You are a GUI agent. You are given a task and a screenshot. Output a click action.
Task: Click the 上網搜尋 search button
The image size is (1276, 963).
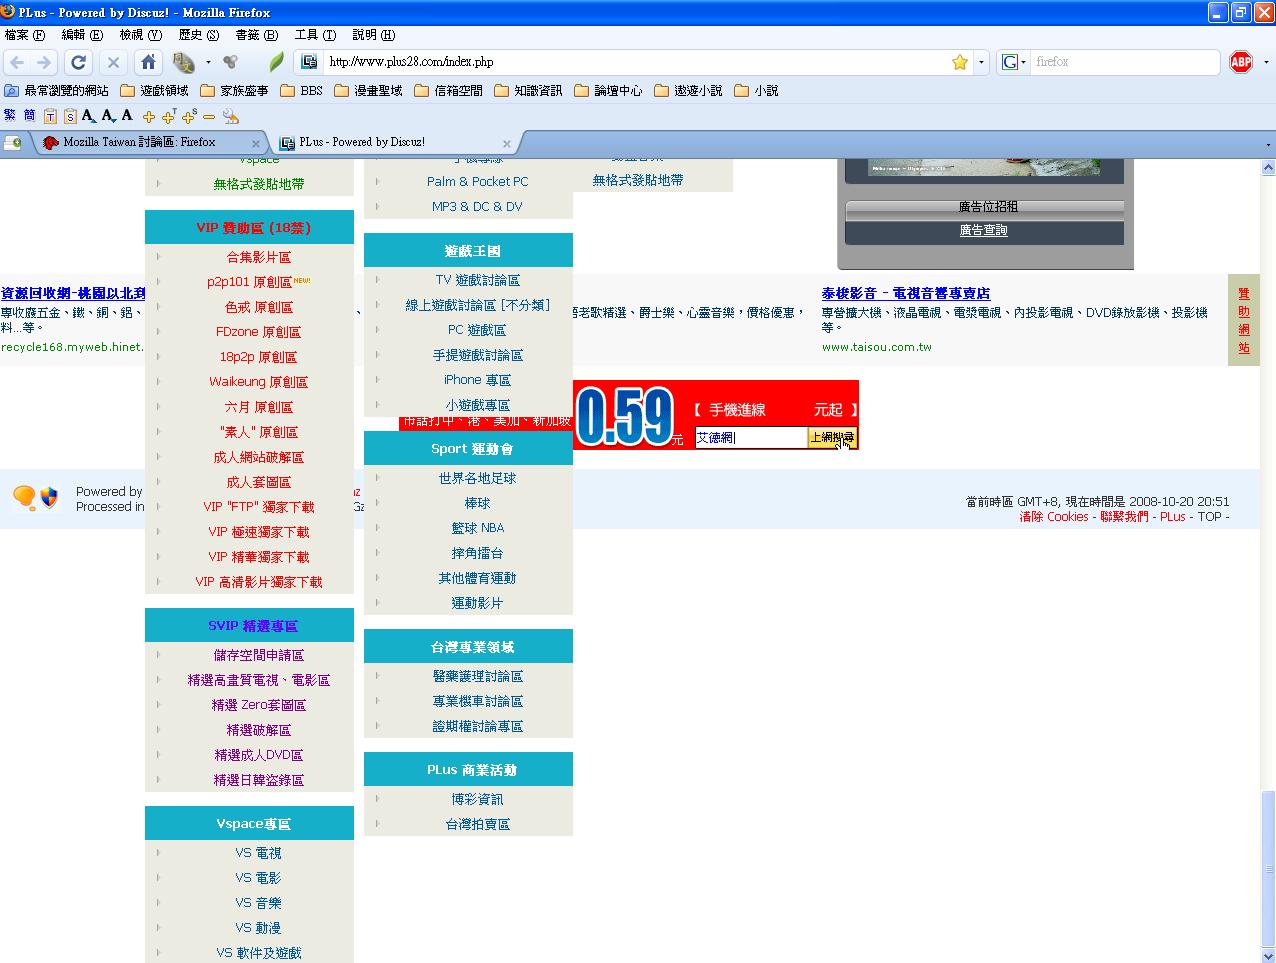pos(831,438)
